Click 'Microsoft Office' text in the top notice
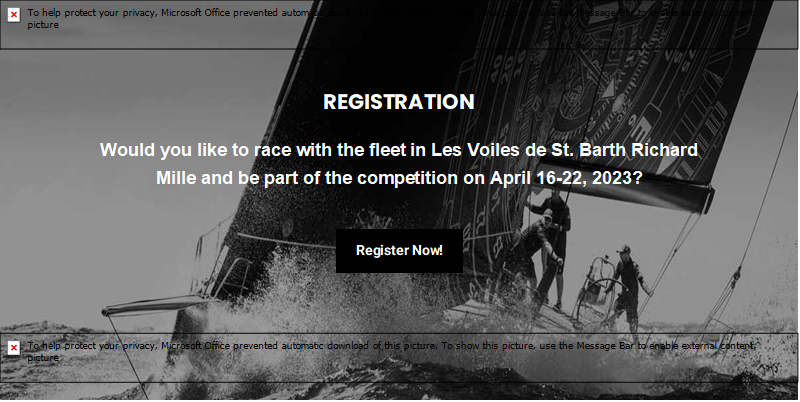800x402 pixels. click(x=196, y=13)
